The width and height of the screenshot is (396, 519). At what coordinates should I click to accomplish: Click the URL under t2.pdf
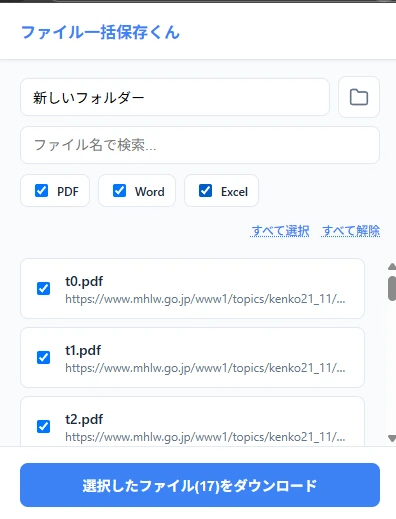point(205,437)
